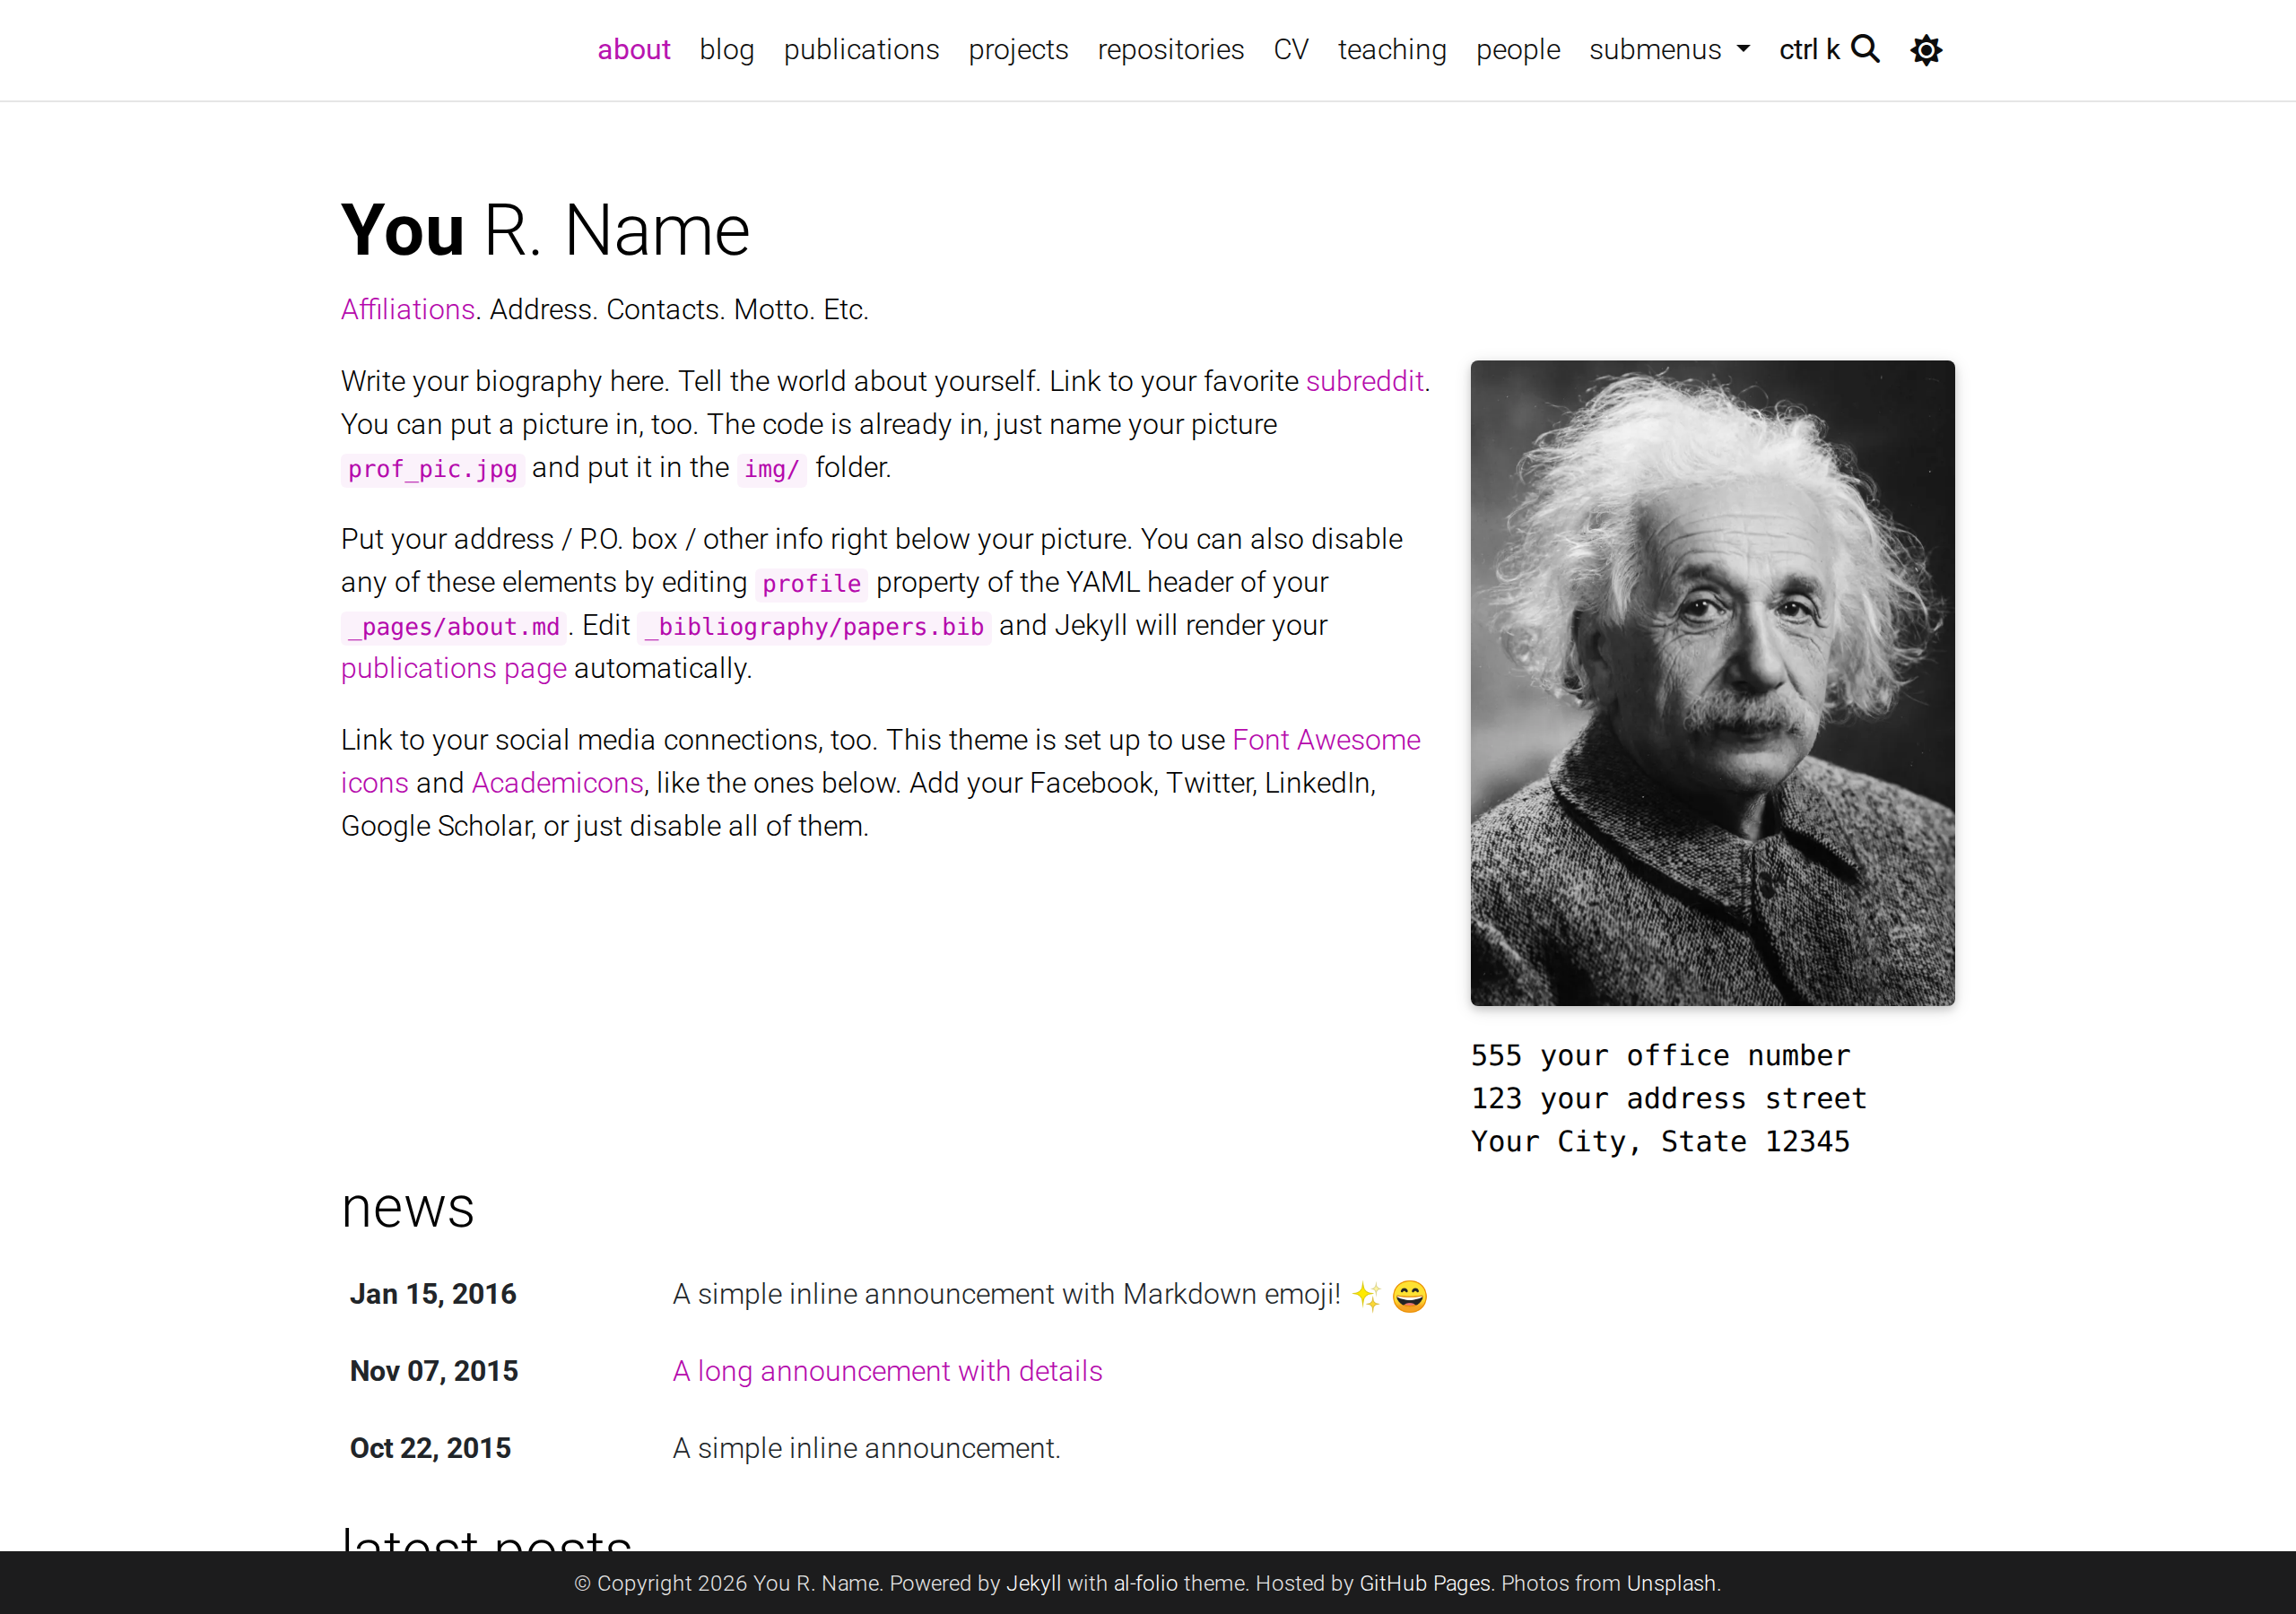2296x1614 pixels.
Task: Visit the subreddit link
Action: click(1364, 381)
